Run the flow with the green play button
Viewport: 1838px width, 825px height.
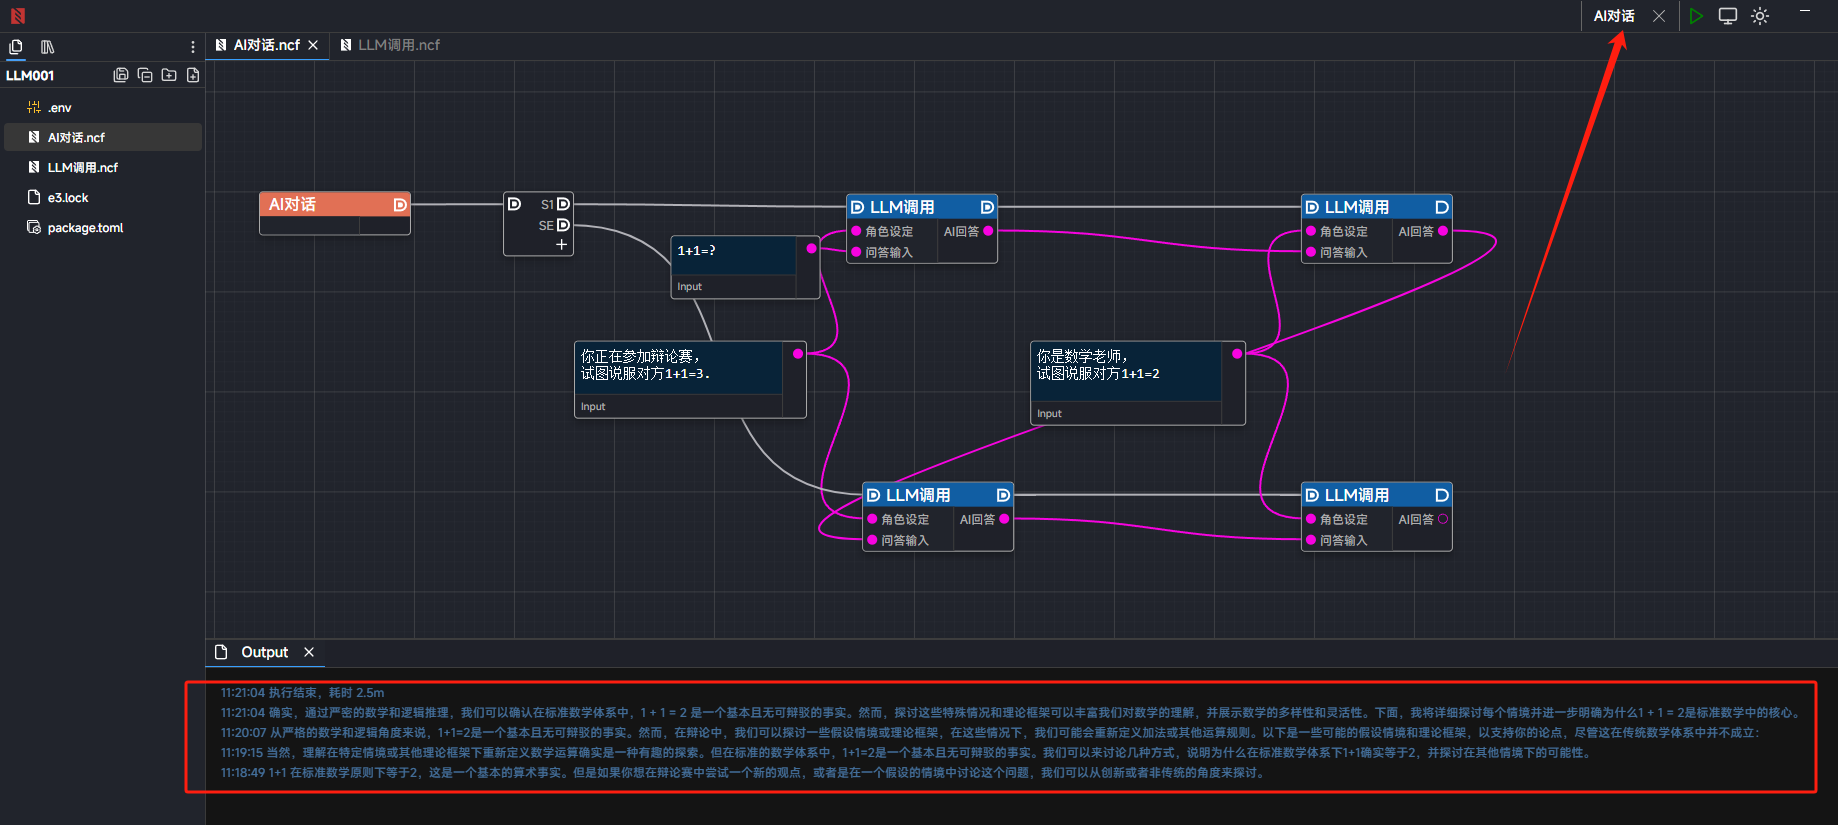point(1696,16)
